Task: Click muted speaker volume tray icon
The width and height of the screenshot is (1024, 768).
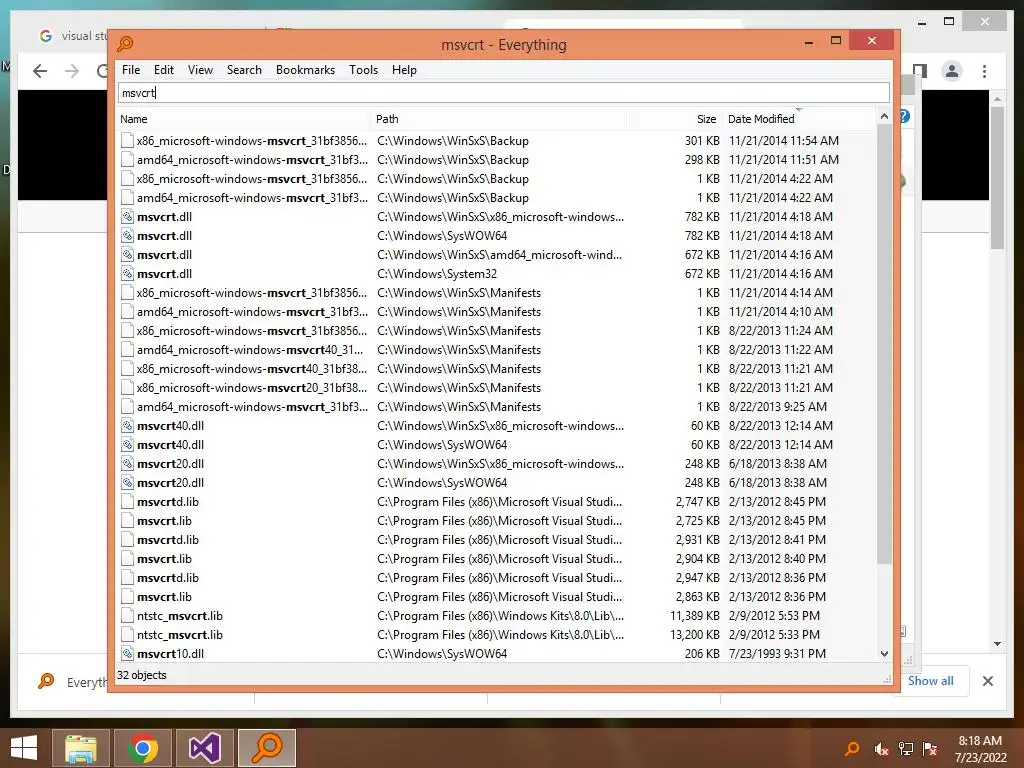Action: coord(881,749)
